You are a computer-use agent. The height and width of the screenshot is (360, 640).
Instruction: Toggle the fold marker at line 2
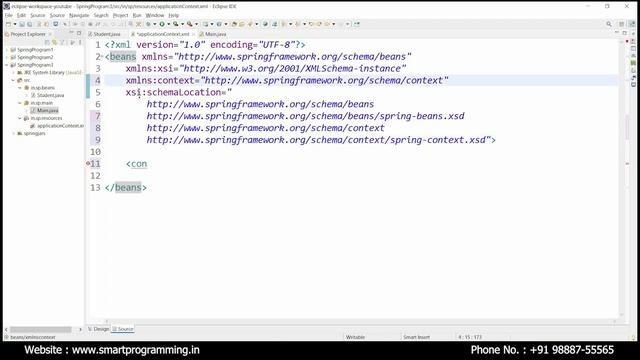[x=102, y=56]
